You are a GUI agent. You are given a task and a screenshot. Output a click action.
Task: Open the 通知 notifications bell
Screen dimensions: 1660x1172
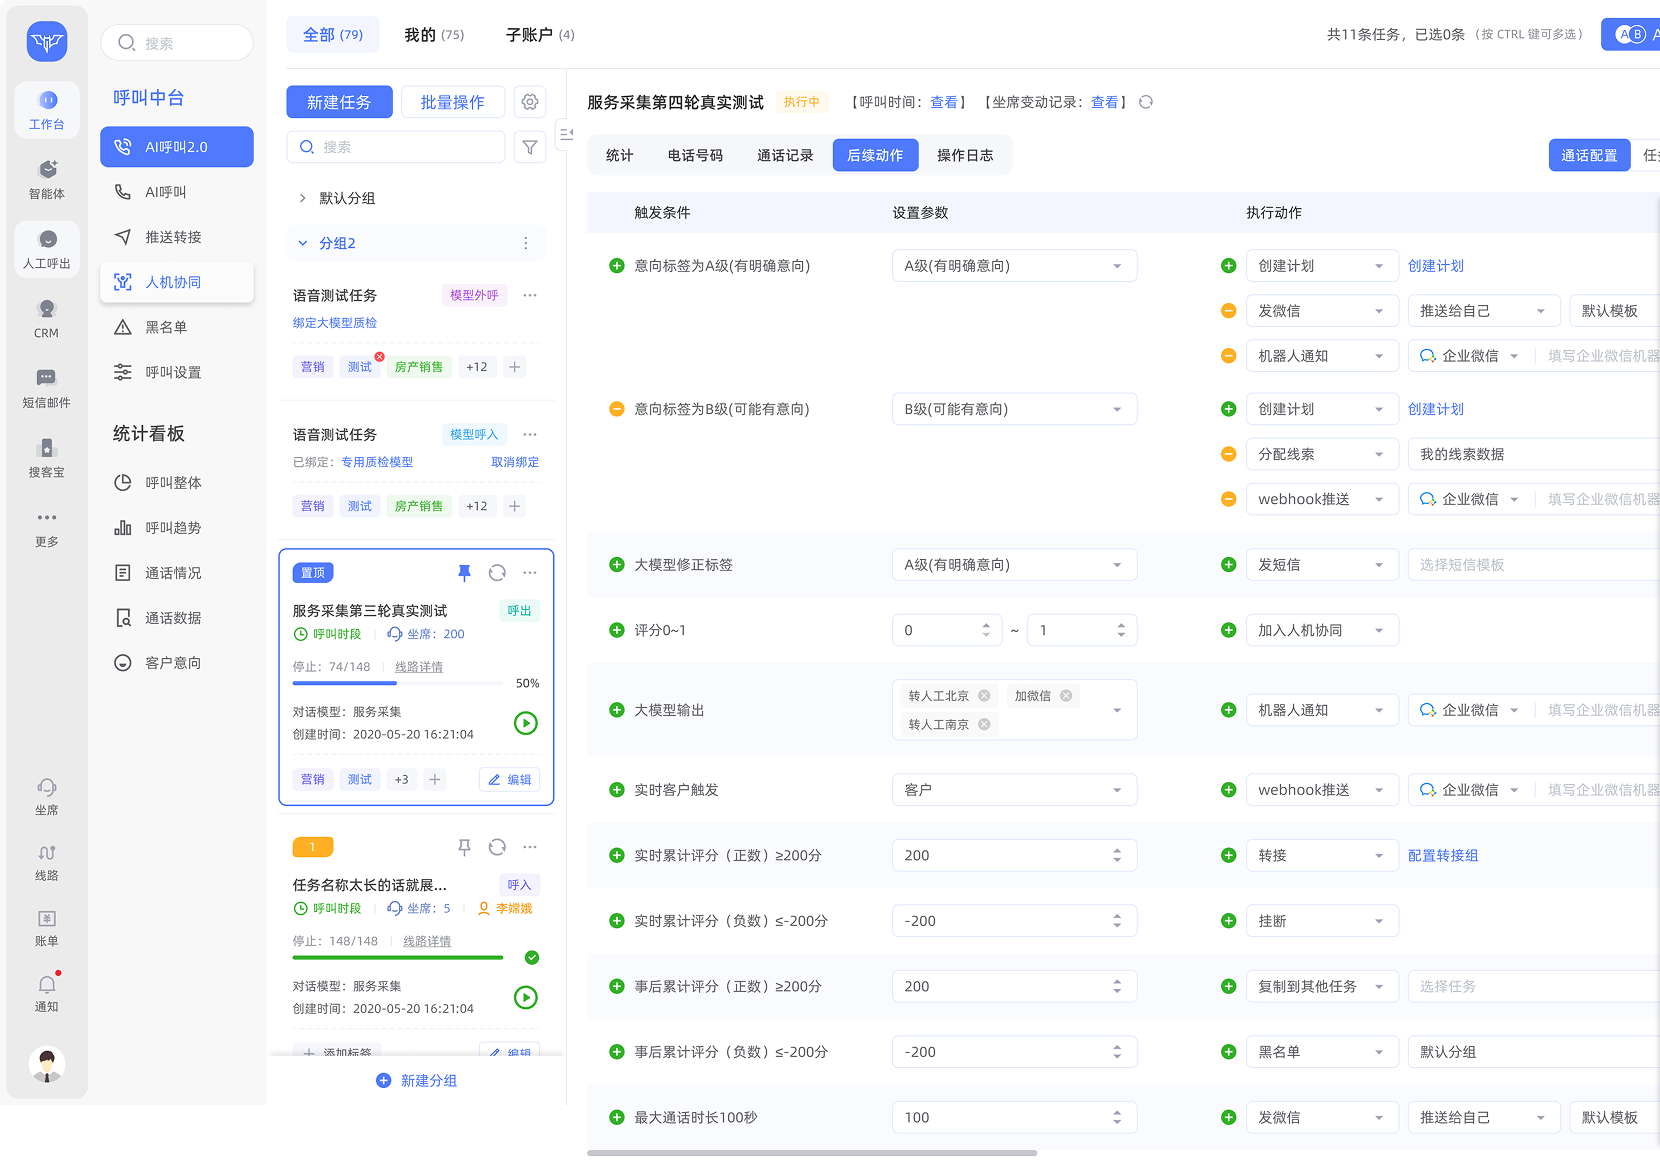tap(46, 991)
